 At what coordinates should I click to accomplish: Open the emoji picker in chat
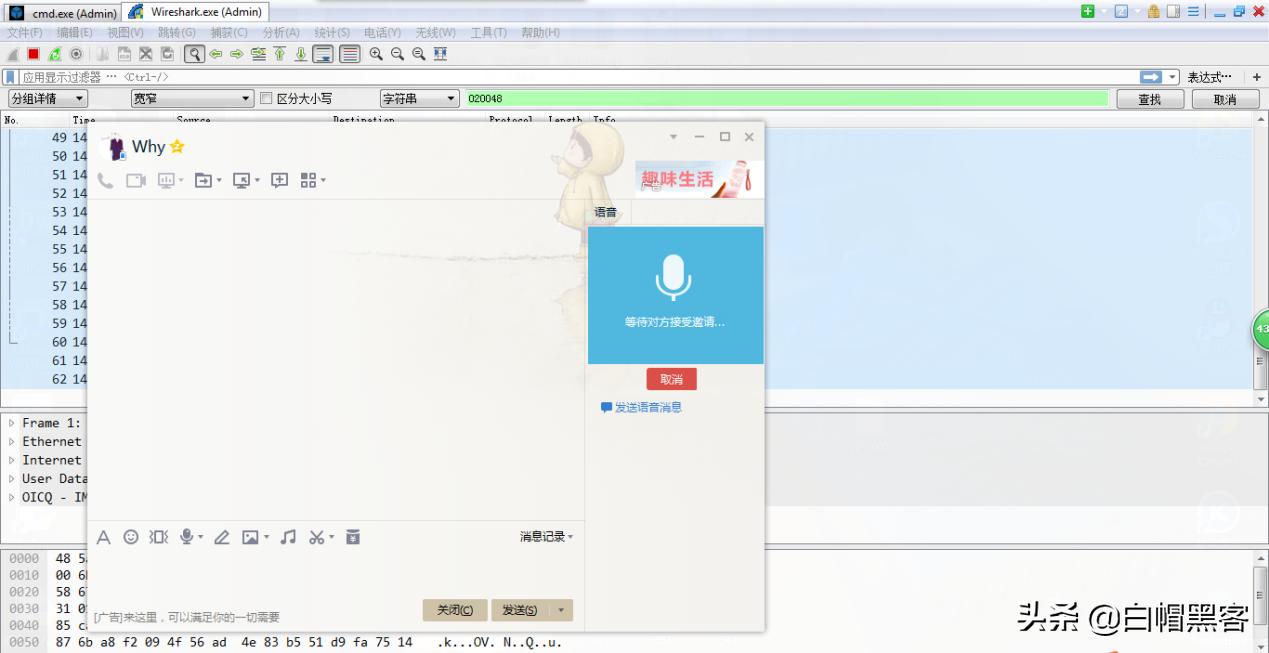[x=131, y=537]
